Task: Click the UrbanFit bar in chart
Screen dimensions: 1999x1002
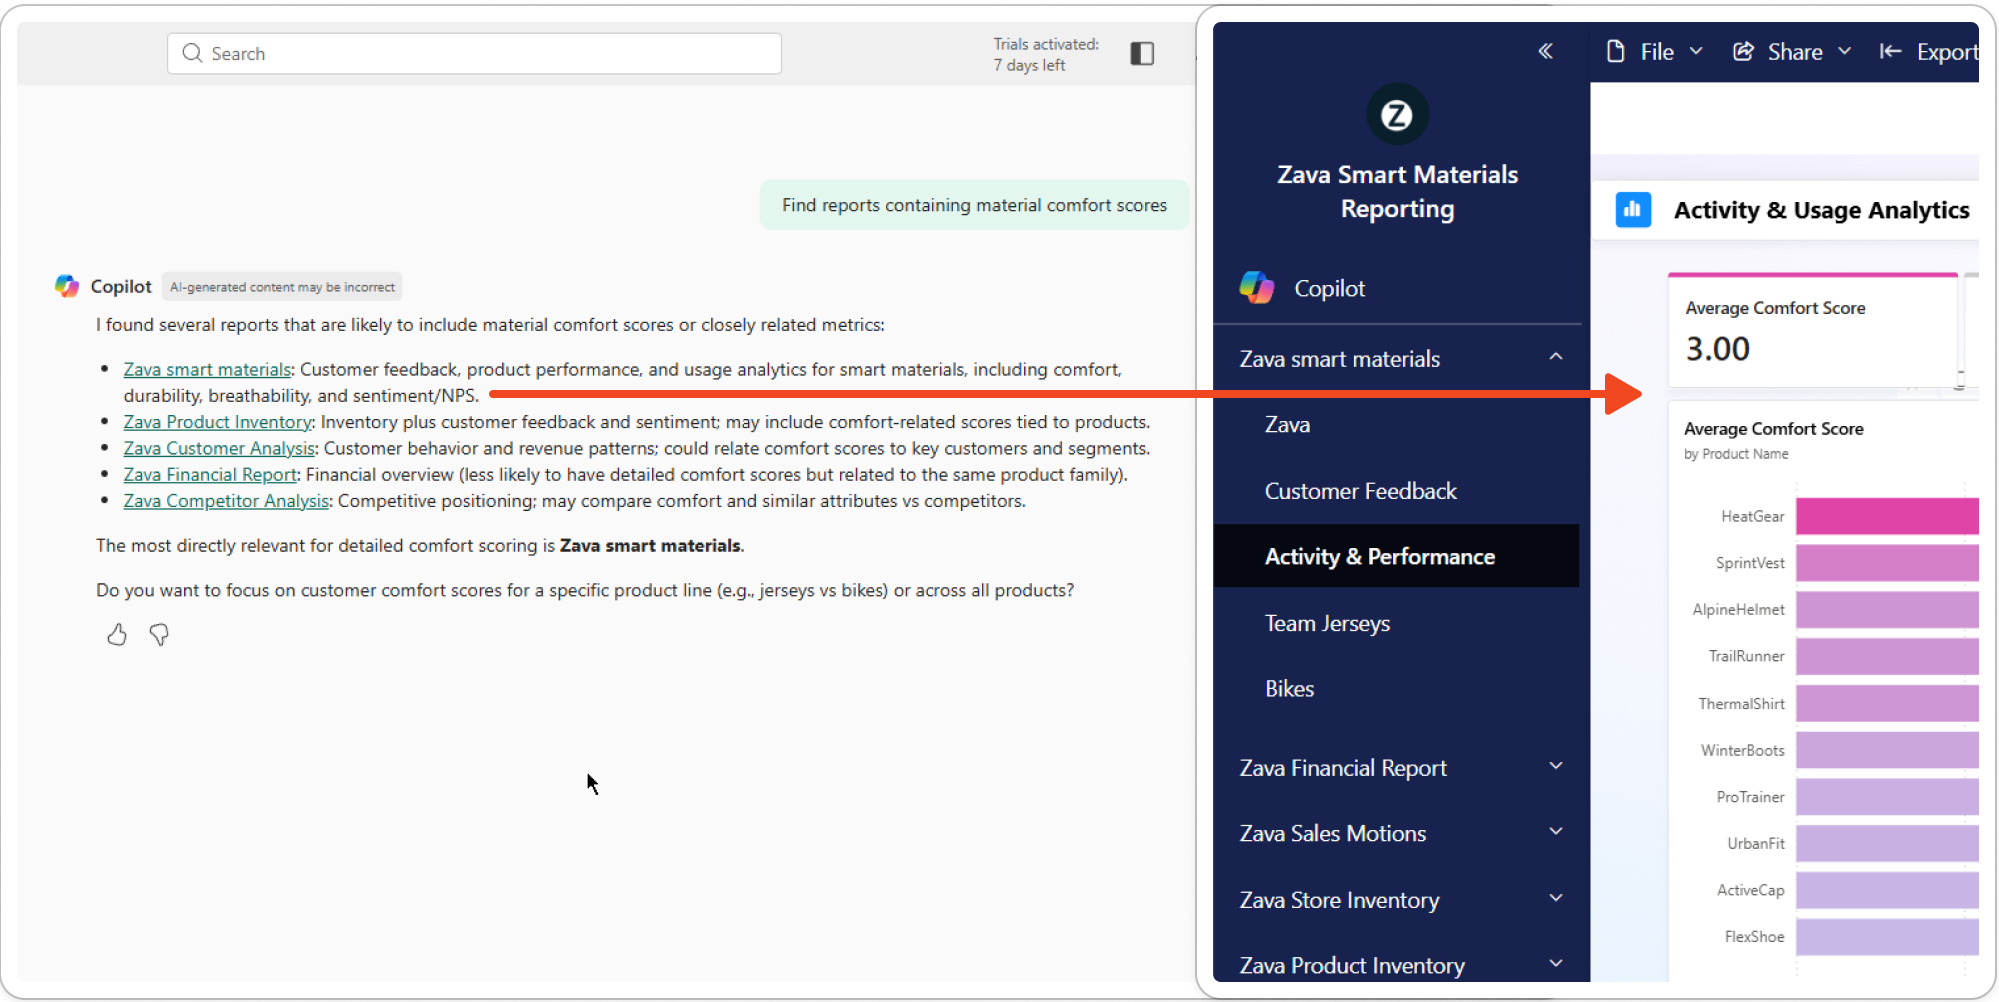Action: pos(1887,843)
